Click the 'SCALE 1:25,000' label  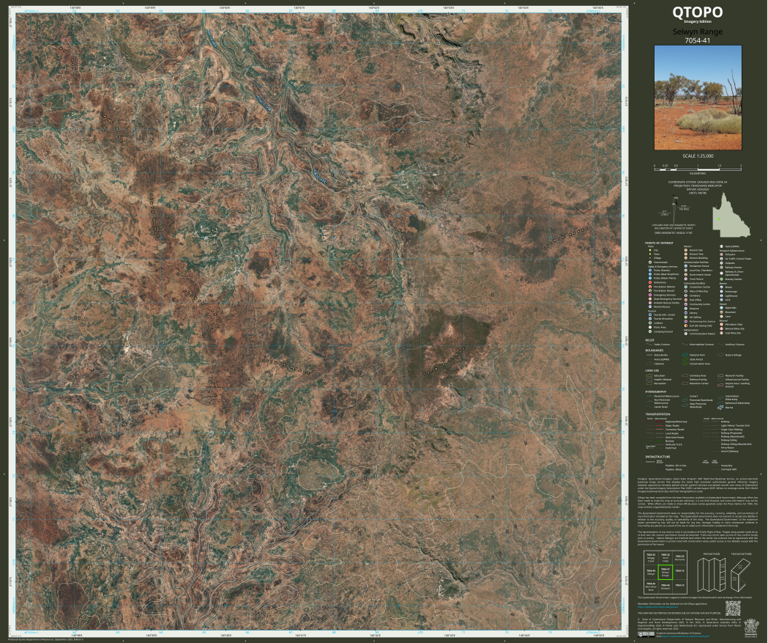click(697, 156)
